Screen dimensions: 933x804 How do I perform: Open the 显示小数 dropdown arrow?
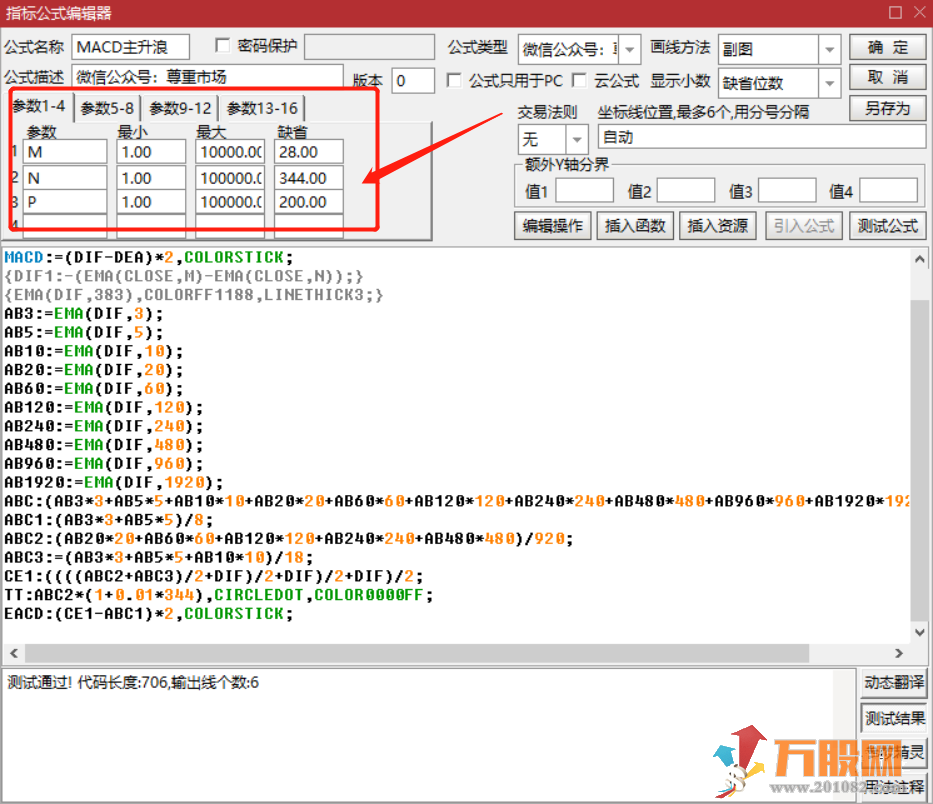tap(829, 83)
